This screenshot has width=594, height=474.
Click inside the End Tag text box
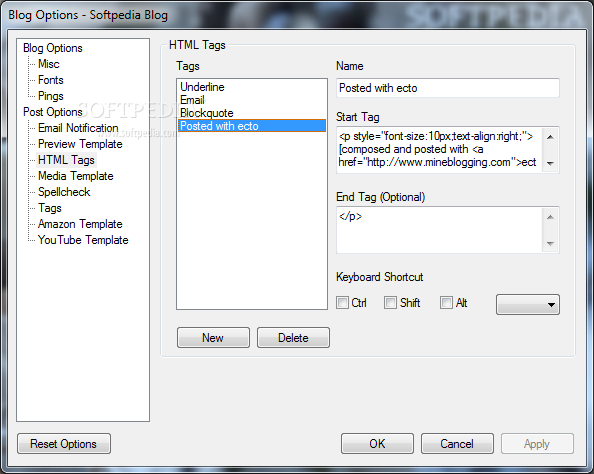coord(439,230)
